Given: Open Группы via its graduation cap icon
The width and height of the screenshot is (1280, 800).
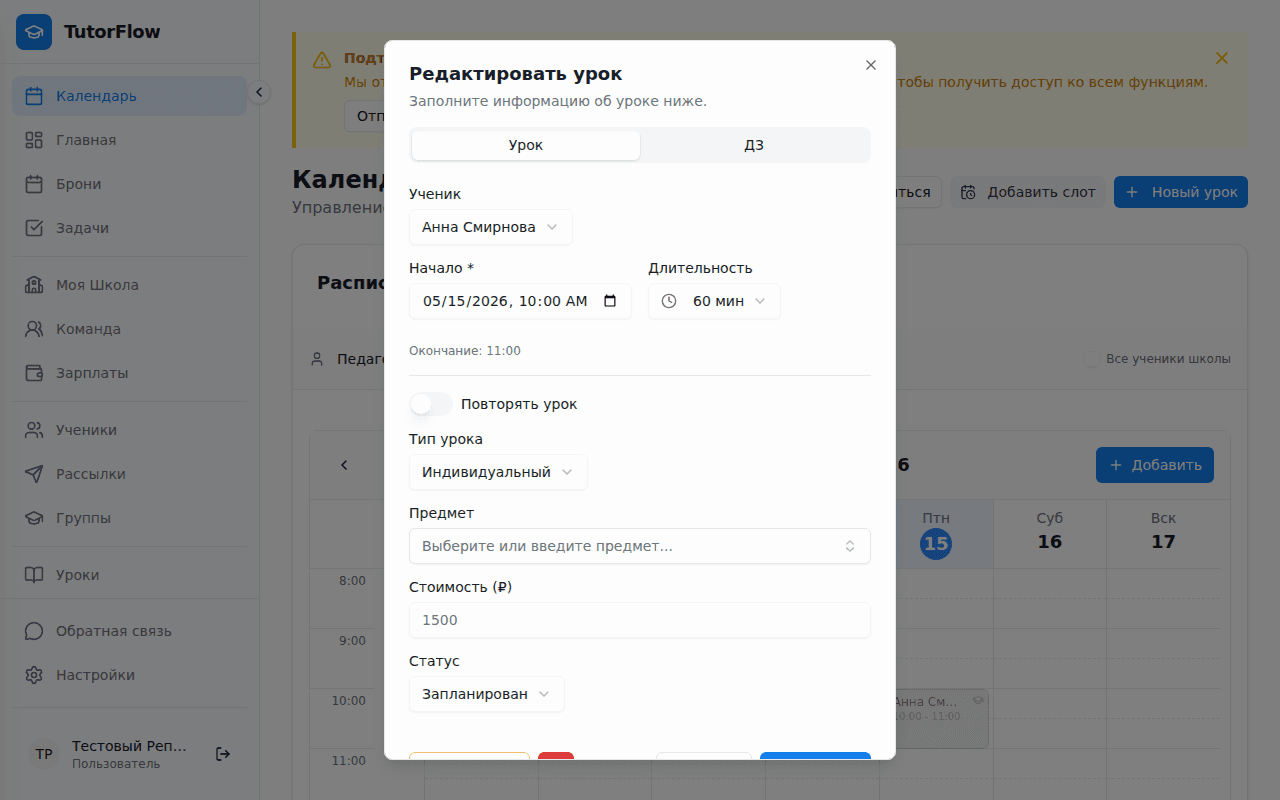Looking at the screenshot, I should [34, 518].
